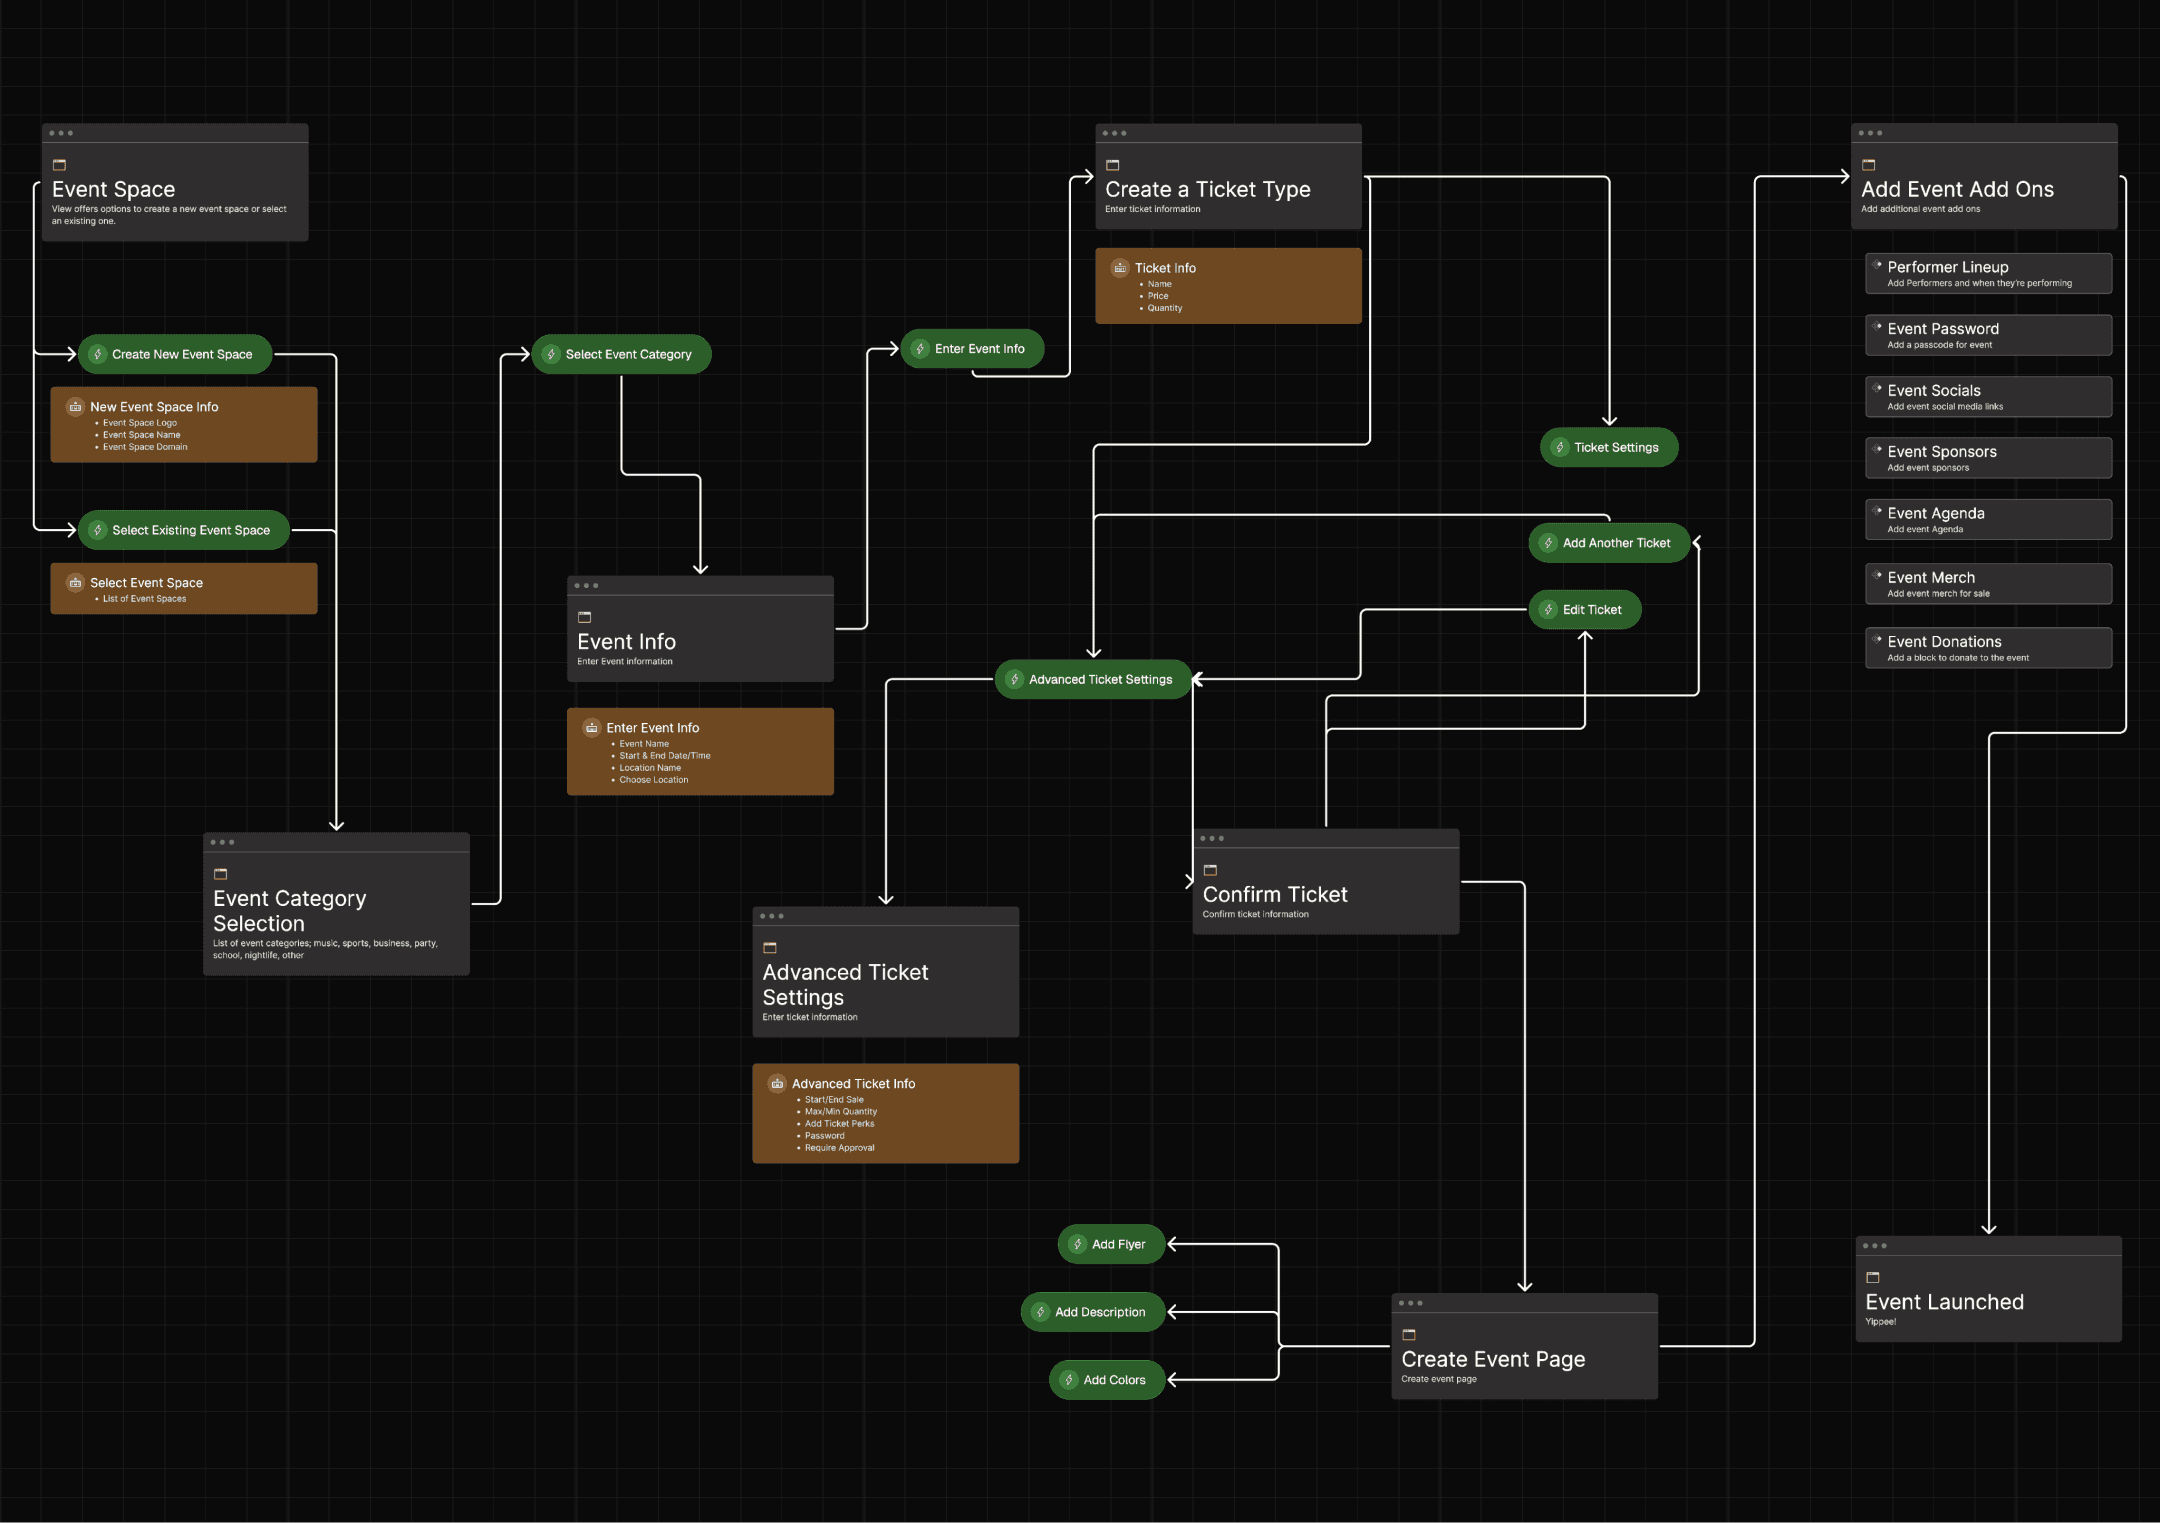Viewport: 2160px width, 1523px height.
Task: Click the window icon on Event Launched
Action: (x=1872, y=1276)
